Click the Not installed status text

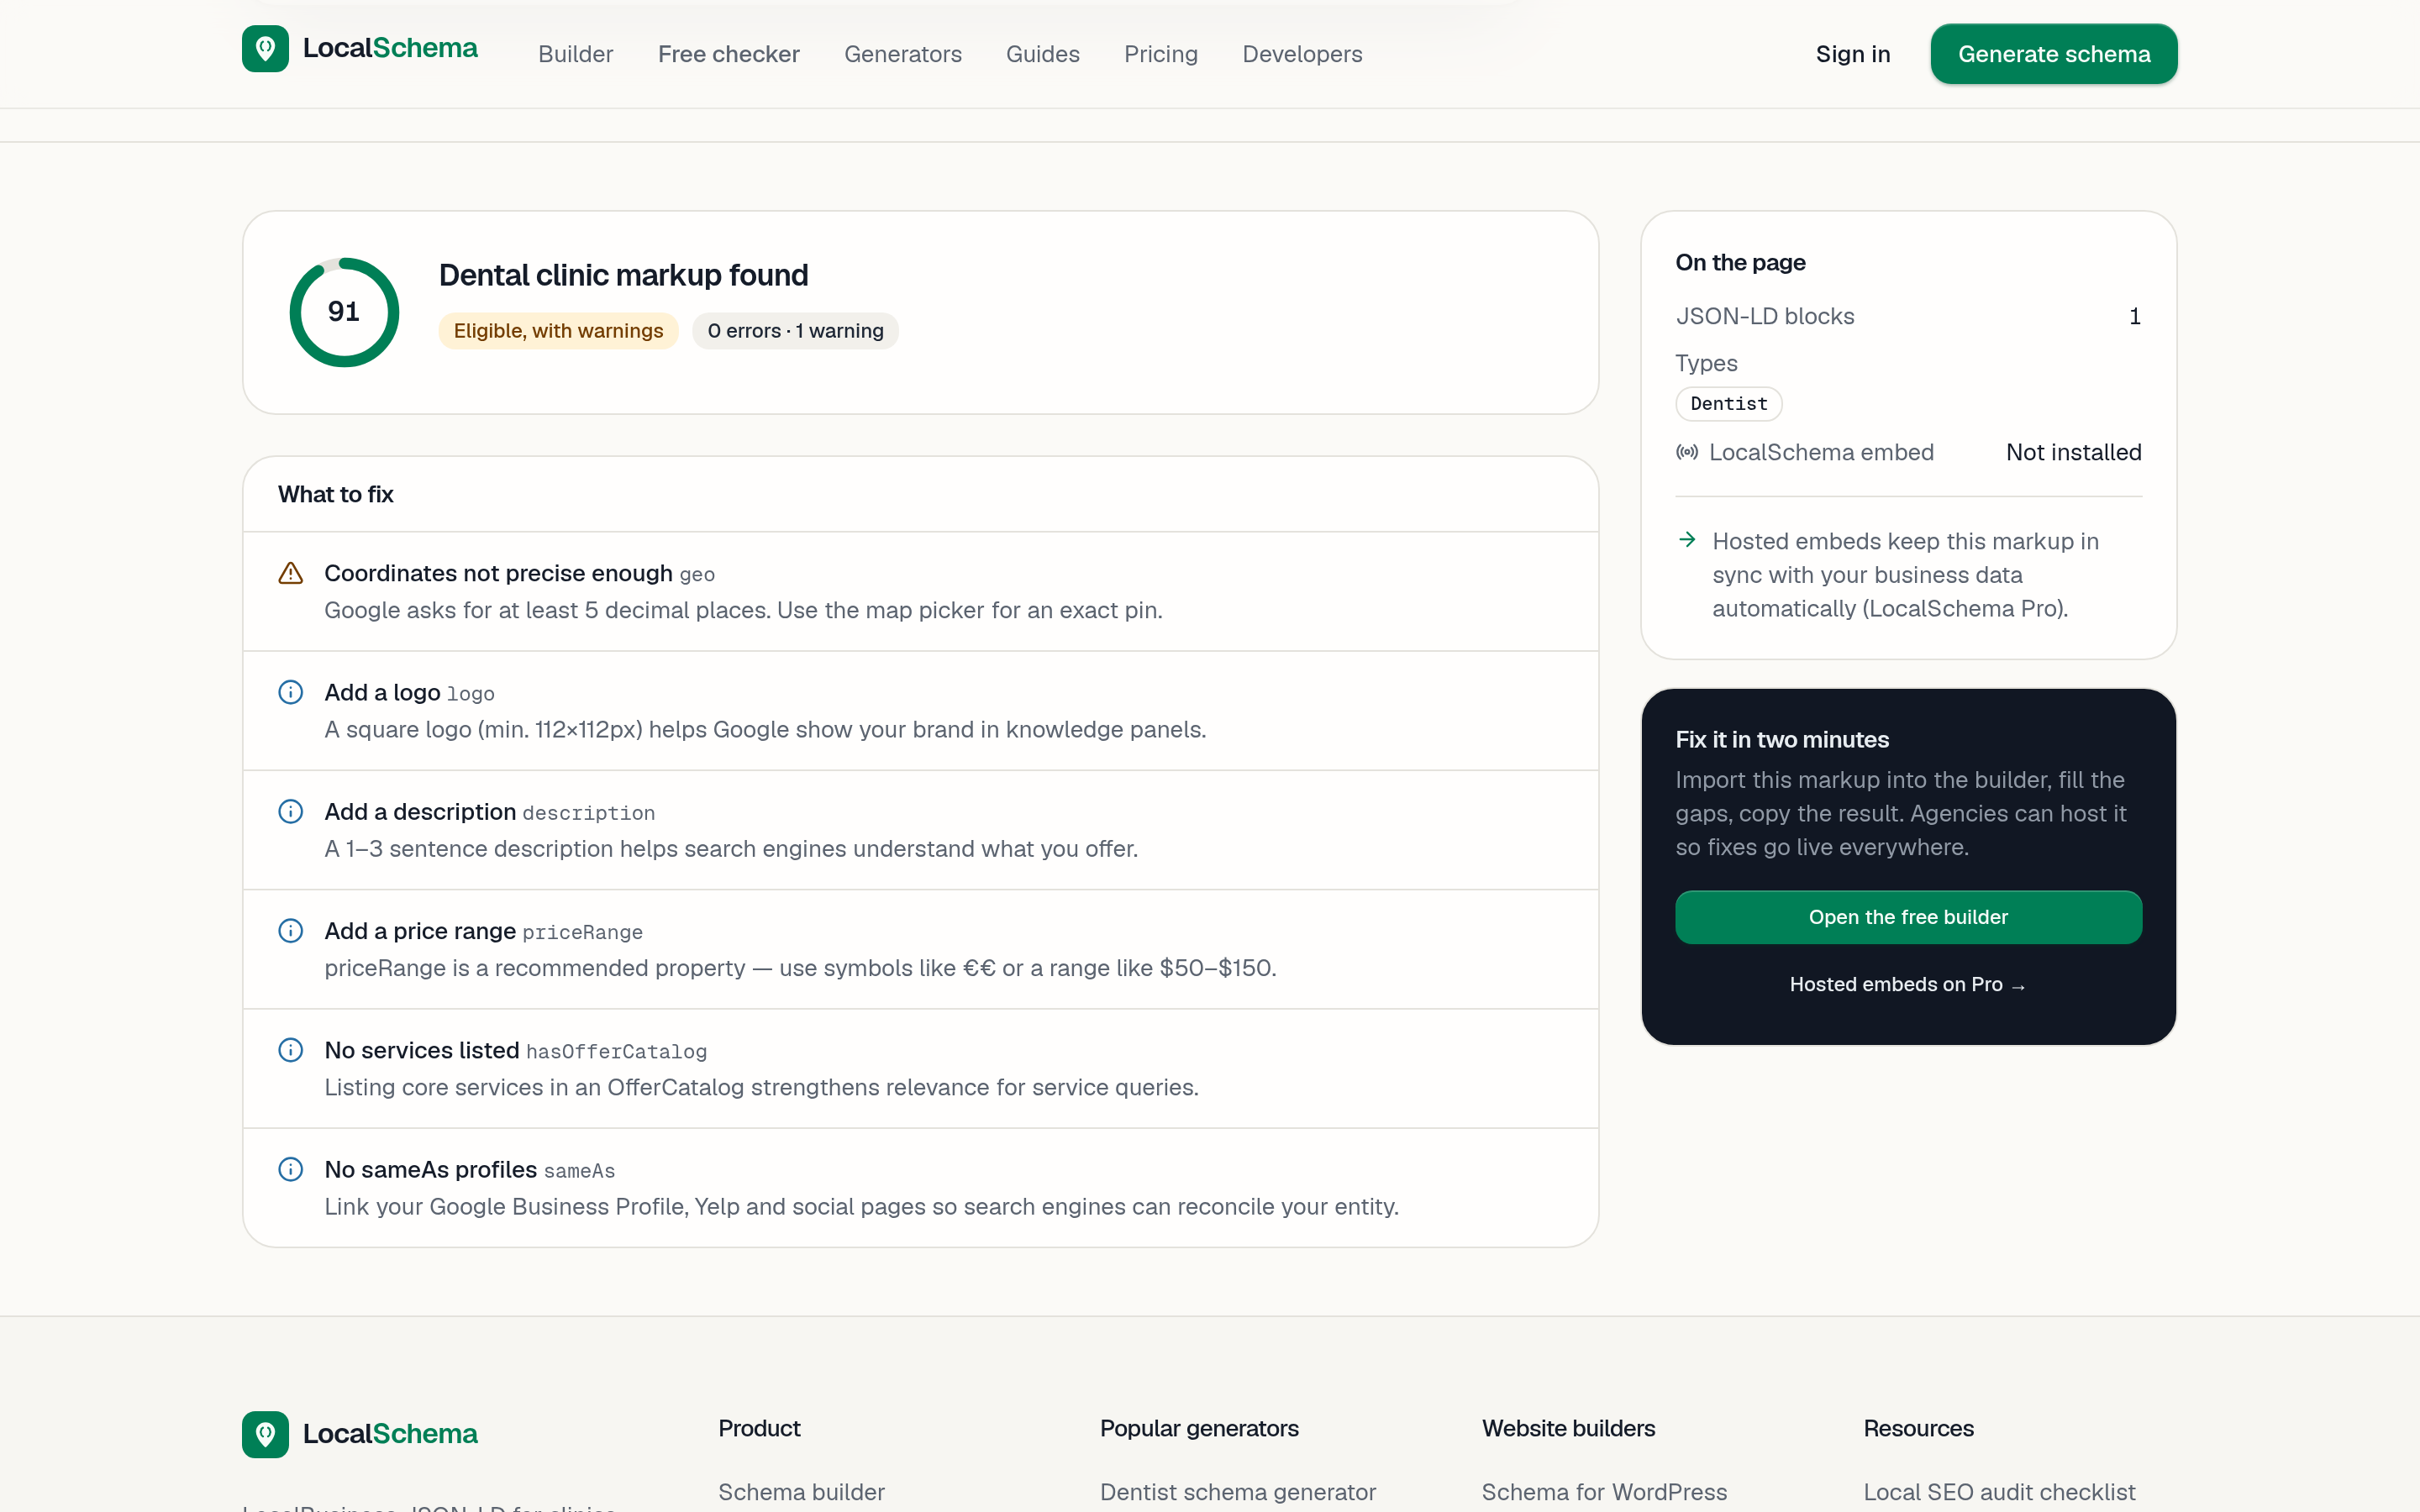coord(2073,452)
